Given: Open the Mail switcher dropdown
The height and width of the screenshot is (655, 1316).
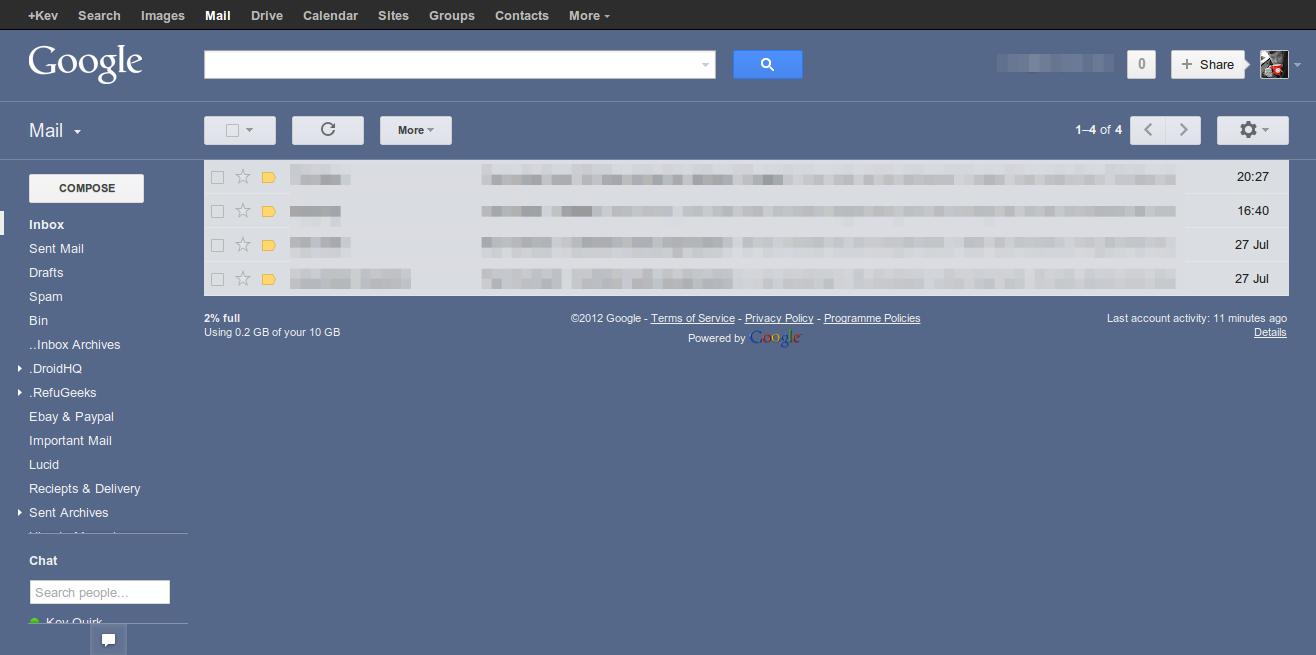Looking at the screenshot, I should click(55, 131).
